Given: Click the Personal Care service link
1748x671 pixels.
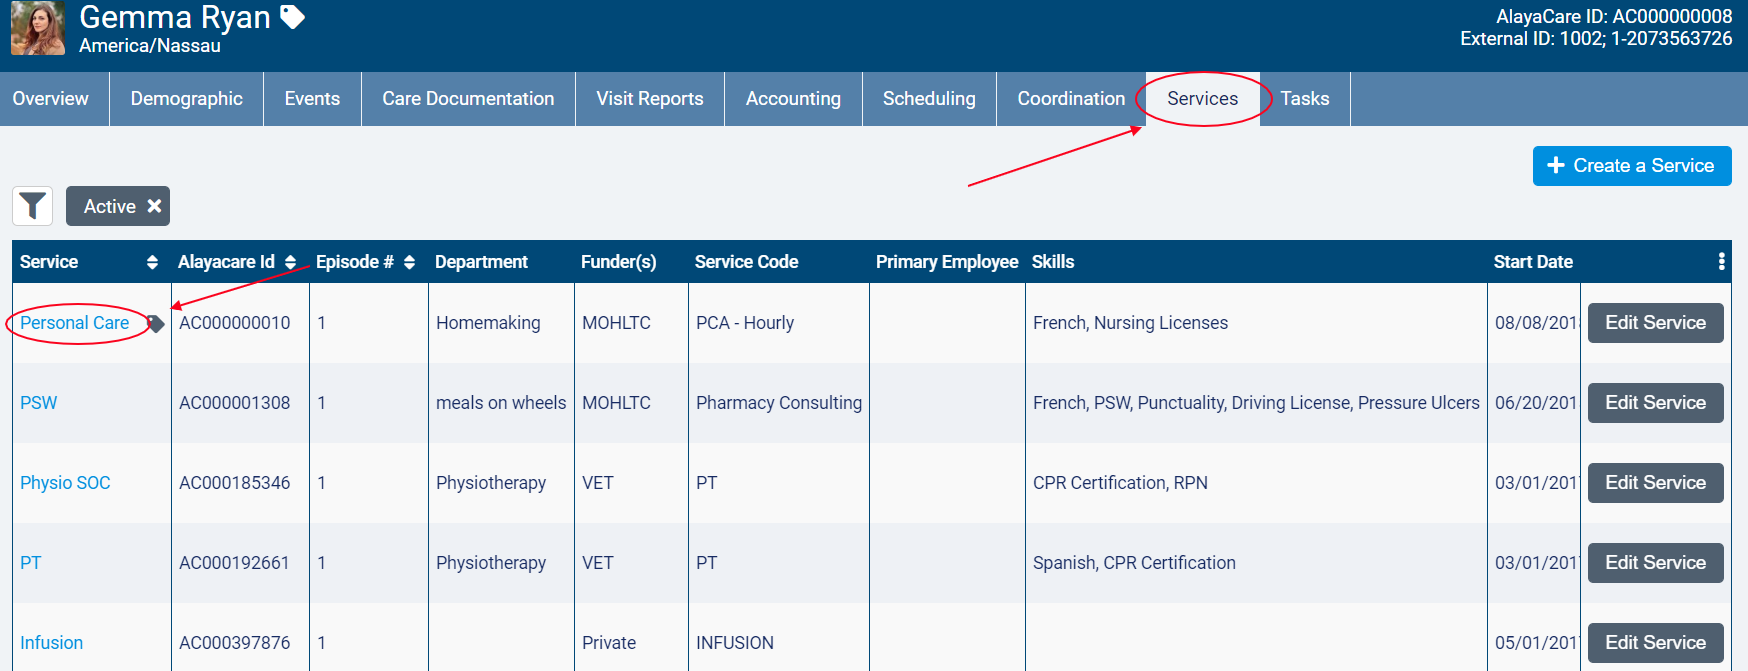Looking at the screenshot, I should tap(75, 323).
